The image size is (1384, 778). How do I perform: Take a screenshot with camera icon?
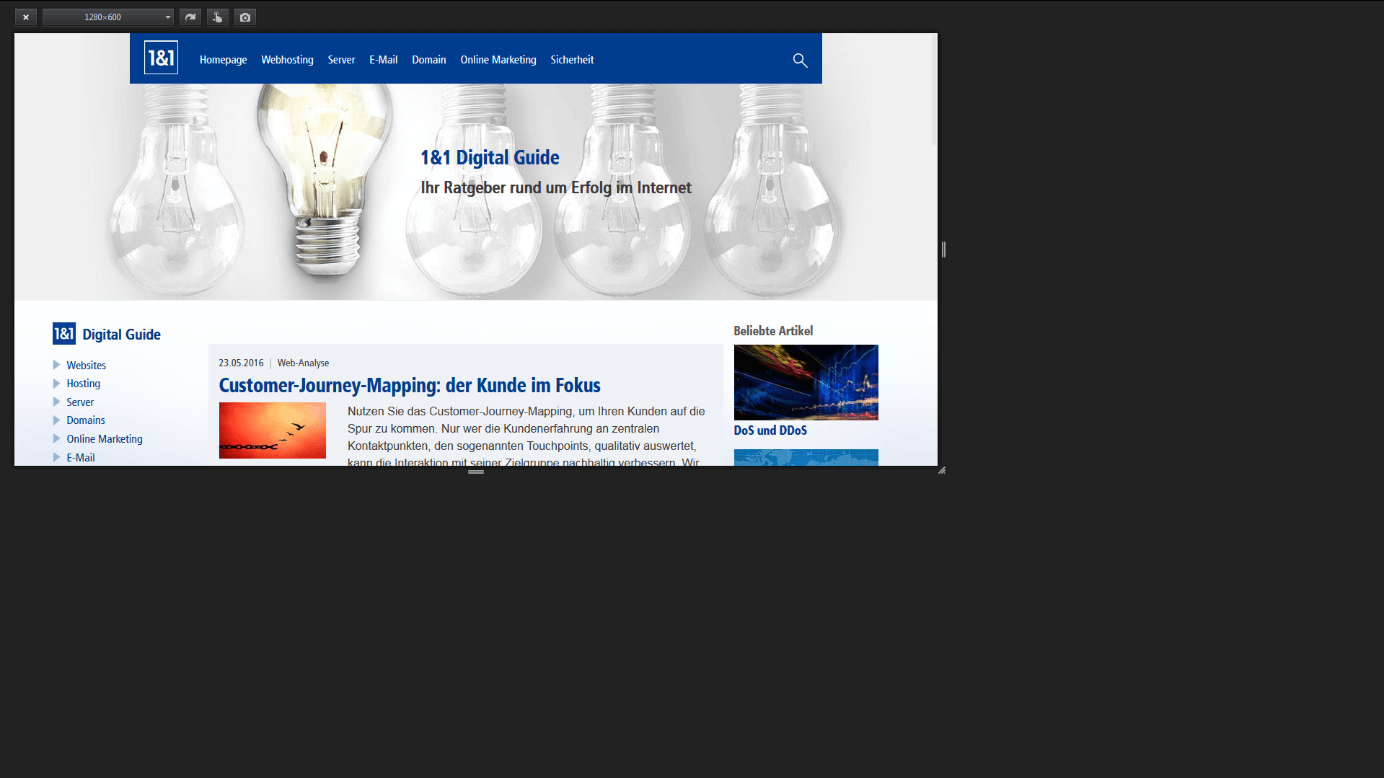pyautogui.click(x=245, y=17)
